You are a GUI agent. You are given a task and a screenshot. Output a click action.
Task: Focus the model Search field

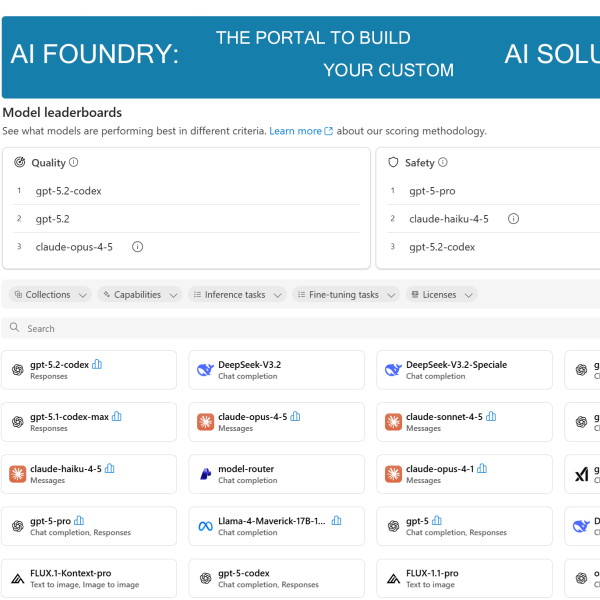(x=302, y=328)
